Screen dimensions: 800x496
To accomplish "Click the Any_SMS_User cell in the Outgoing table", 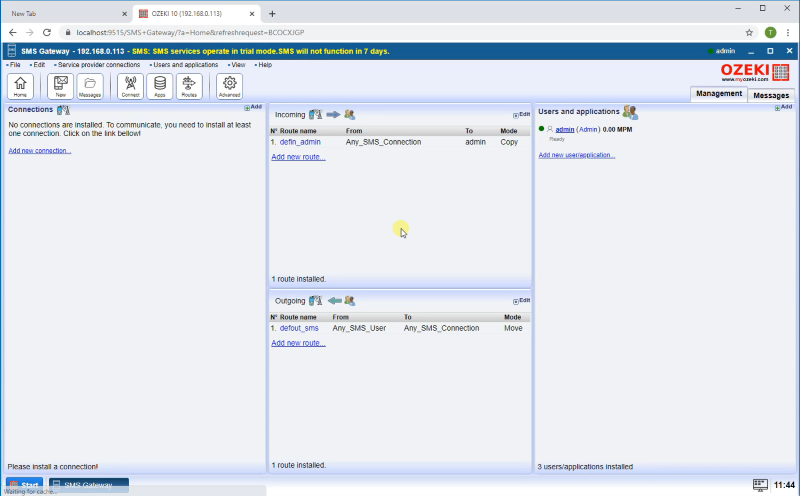I will (x=359, y=328).
